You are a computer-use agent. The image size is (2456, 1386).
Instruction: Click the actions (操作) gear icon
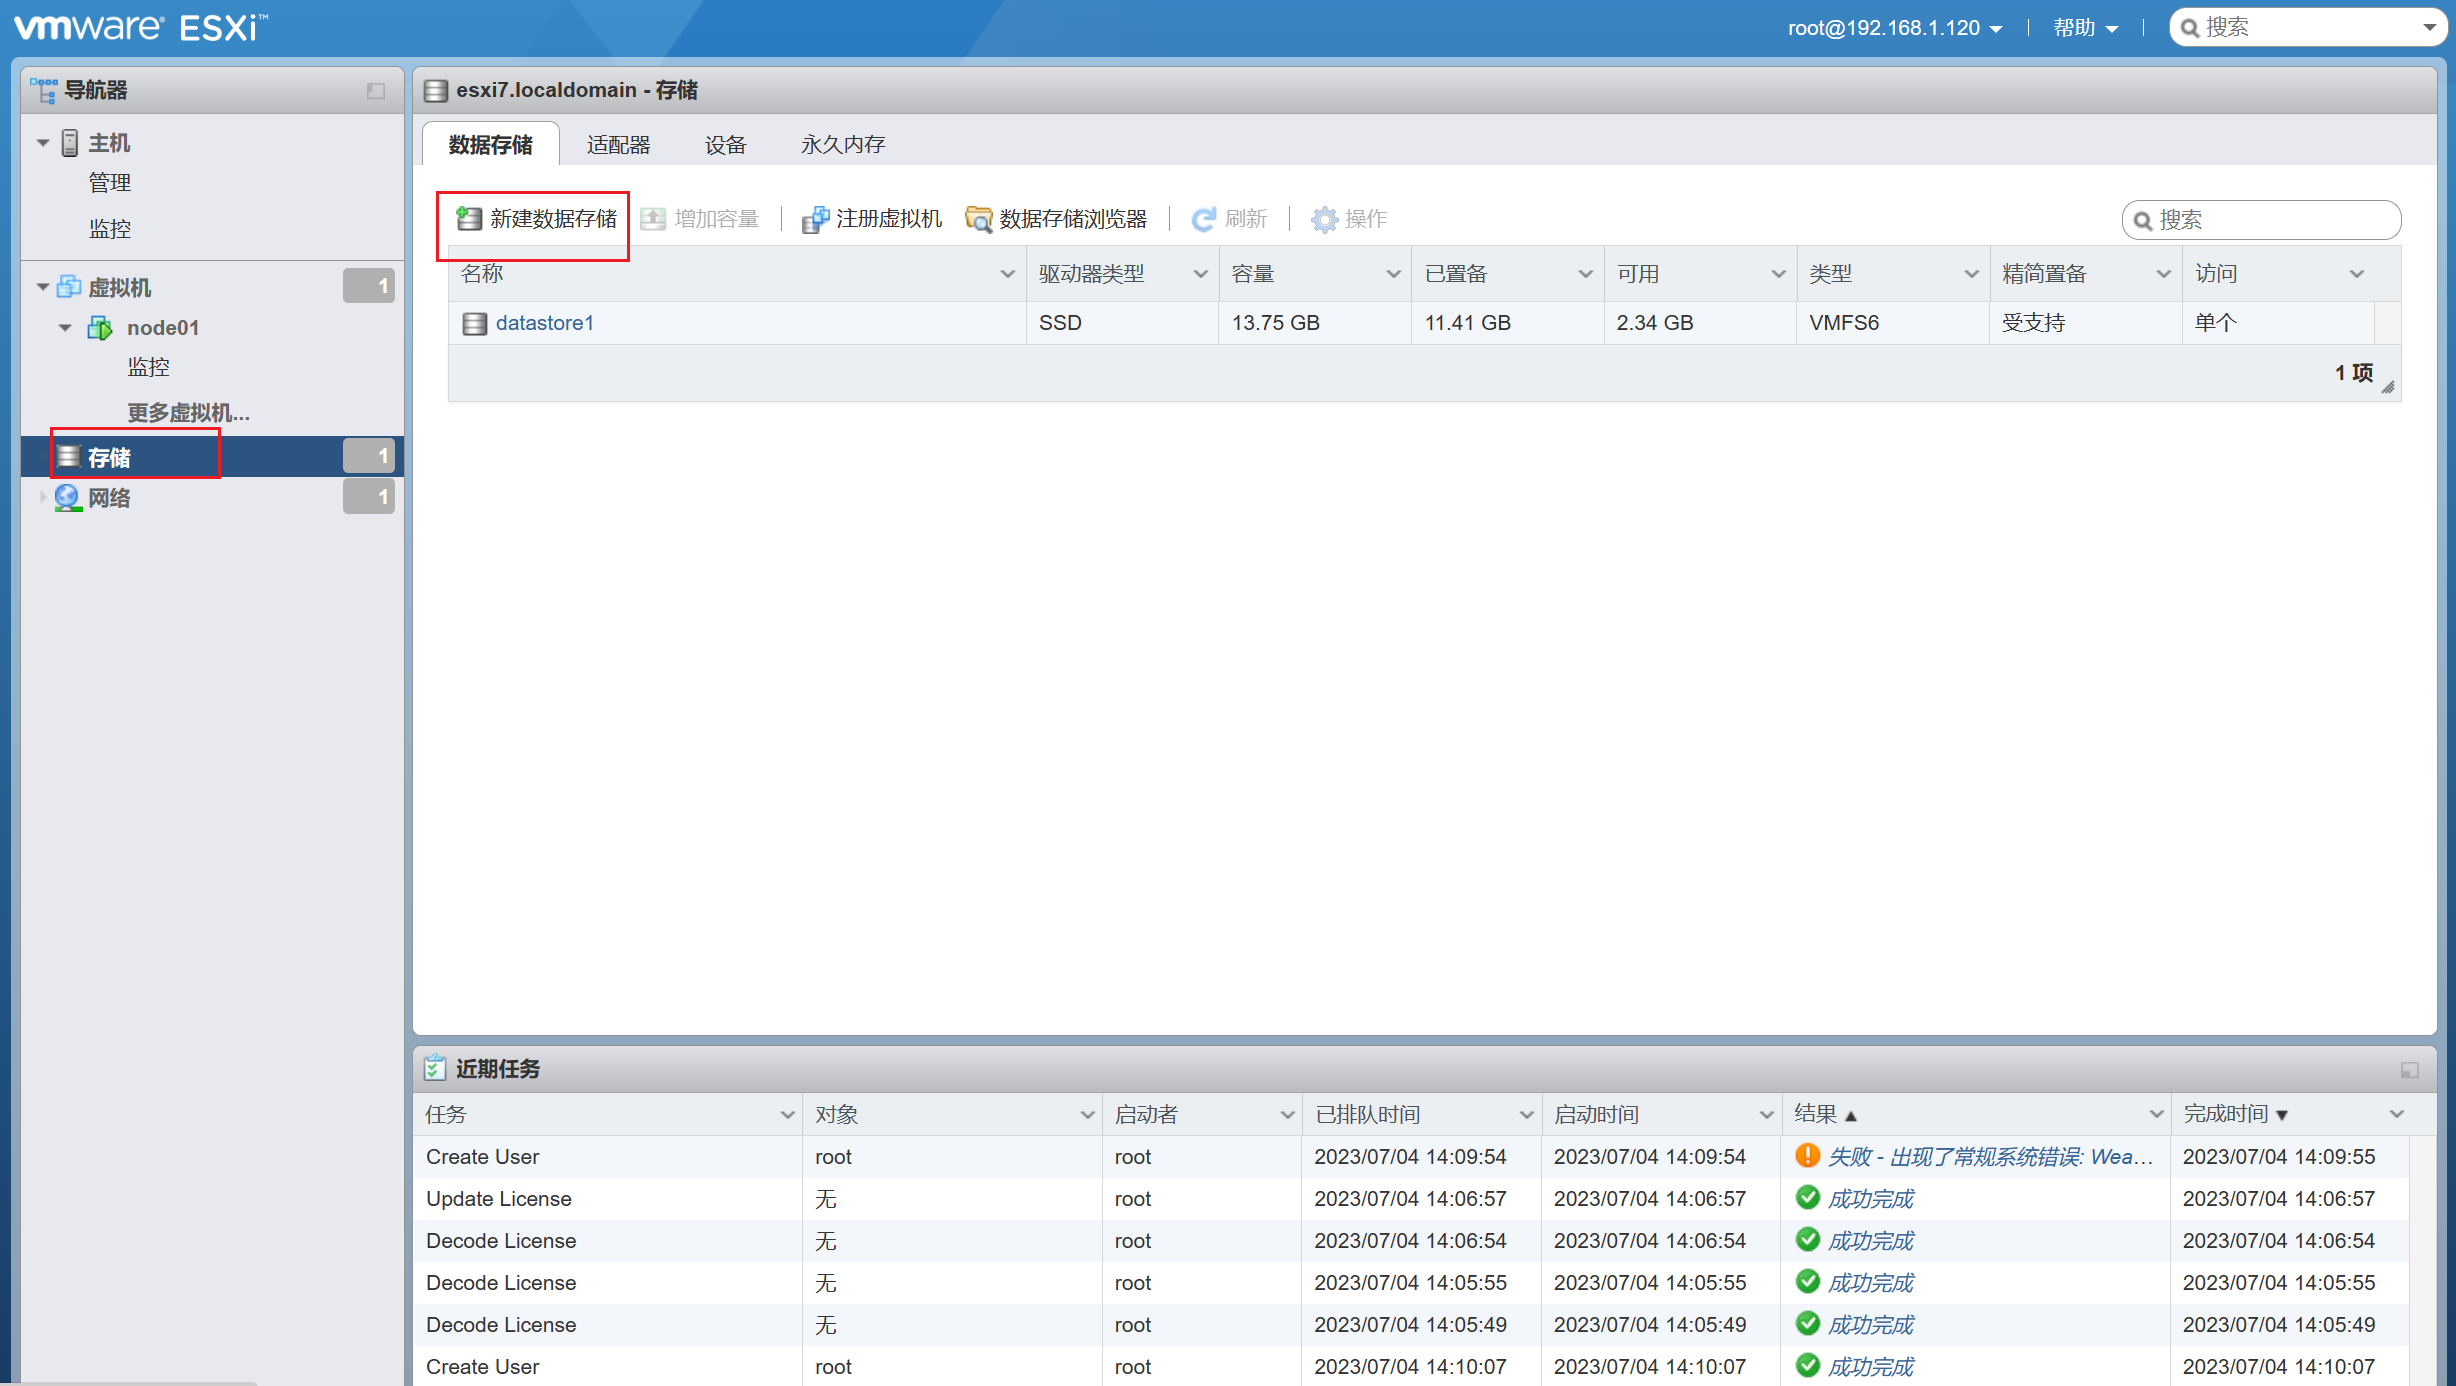(1324, 219)
